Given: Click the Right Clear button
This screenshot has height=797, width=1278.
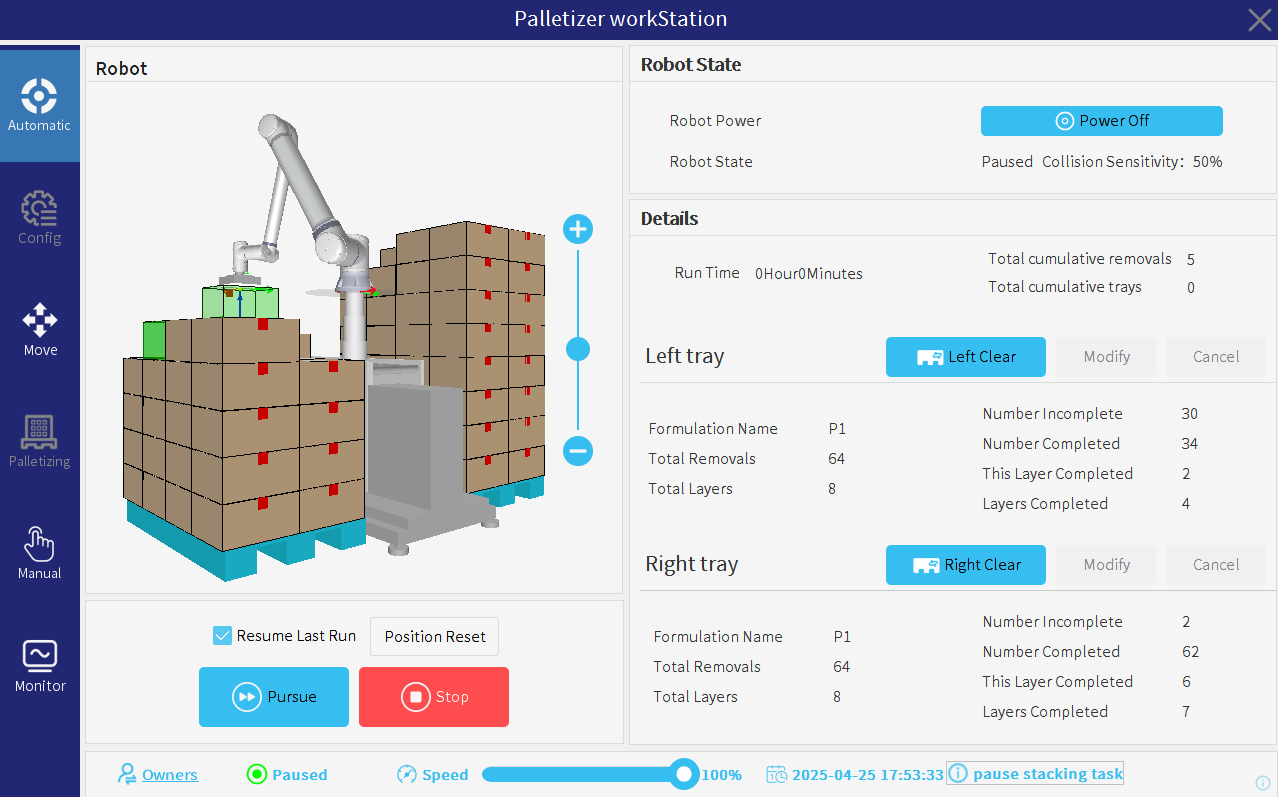Looking at the screenshot, I should click(966, 565).
